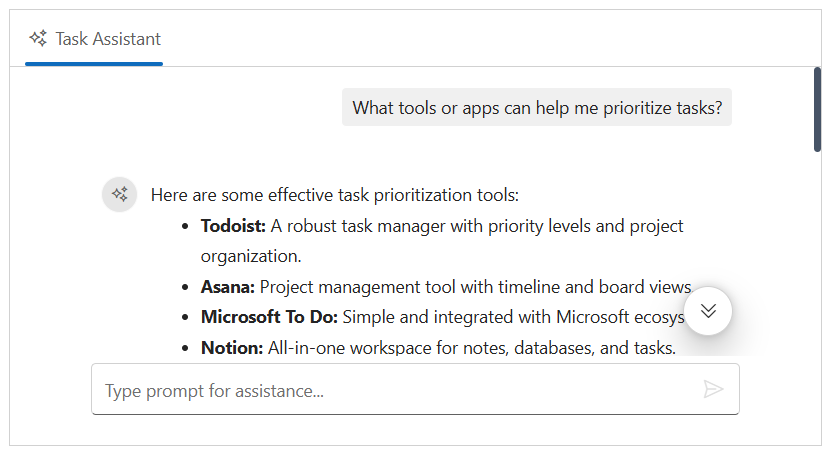830x454 pixels.
Task: Click the bold "Notion:" label
Action: [231, 348]
